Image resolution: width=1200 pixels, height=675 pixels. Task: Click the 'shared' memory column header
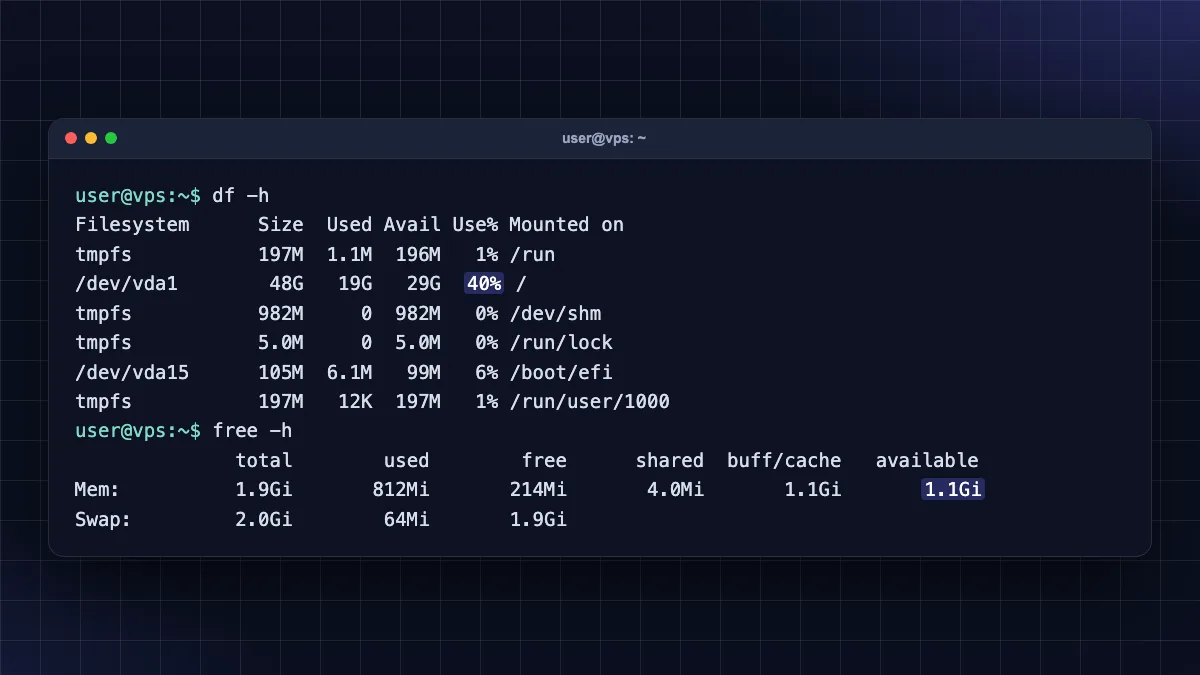click(670, 461)
